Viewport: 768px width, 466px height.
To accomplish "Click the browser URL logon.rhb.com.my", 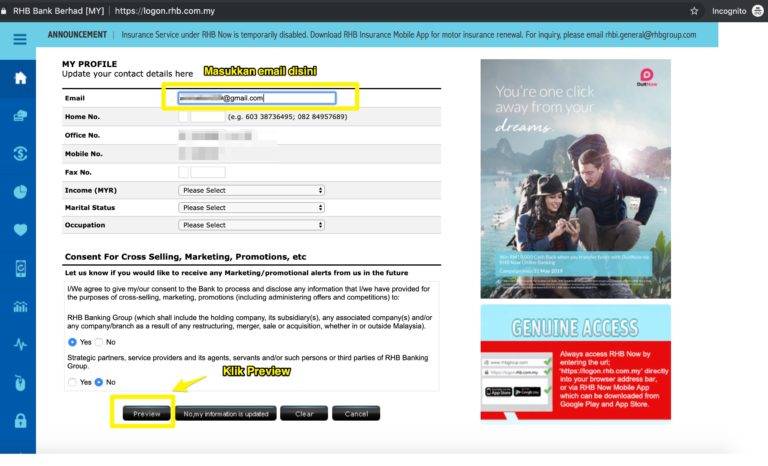I will pyautogui.click(x=165, y=11).
